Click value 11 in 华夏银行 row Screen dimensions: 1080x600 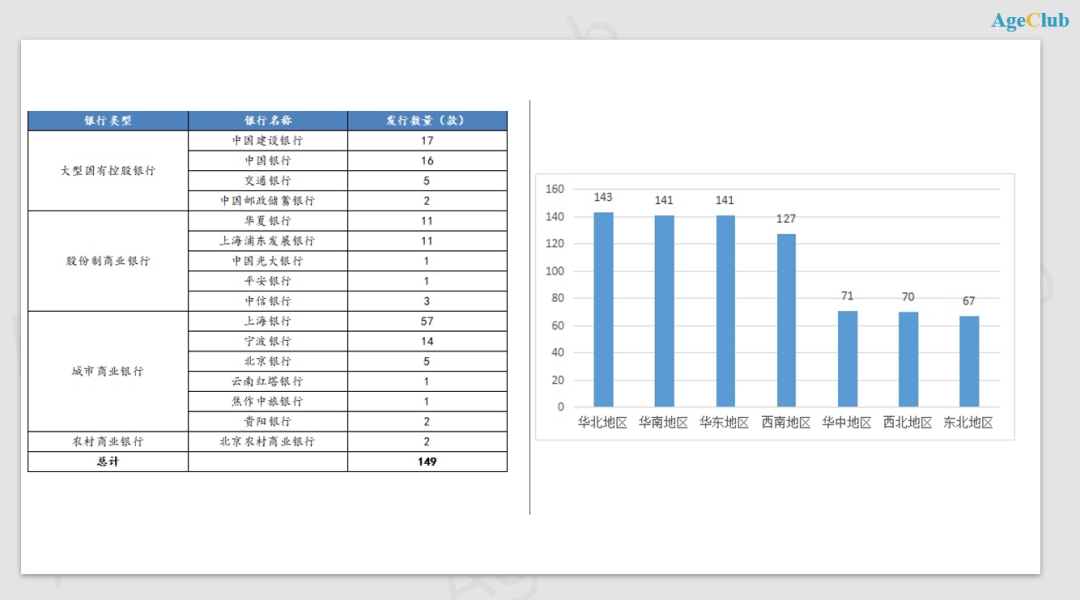coord(427,220)
